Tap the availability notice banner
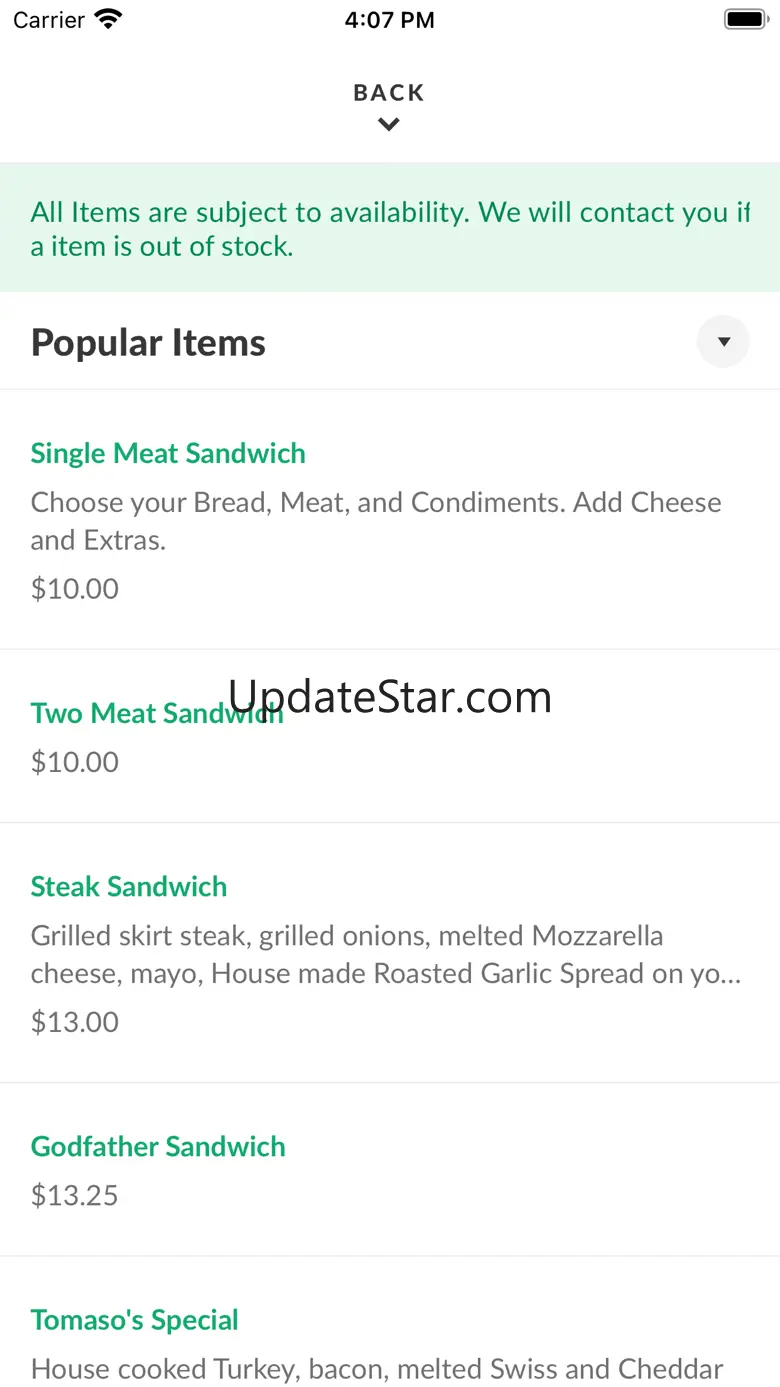 [x=389, y=228]
